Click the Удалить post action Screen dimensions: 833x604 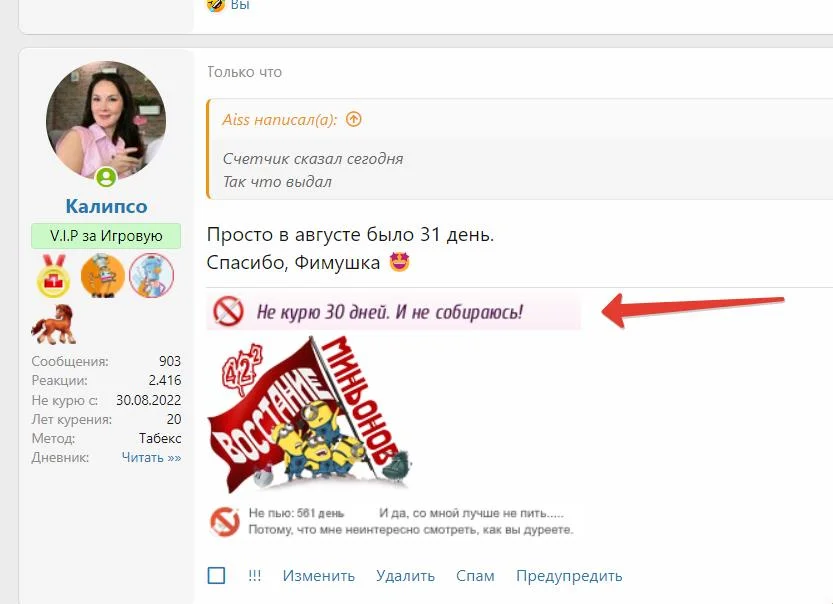(405, 576)
